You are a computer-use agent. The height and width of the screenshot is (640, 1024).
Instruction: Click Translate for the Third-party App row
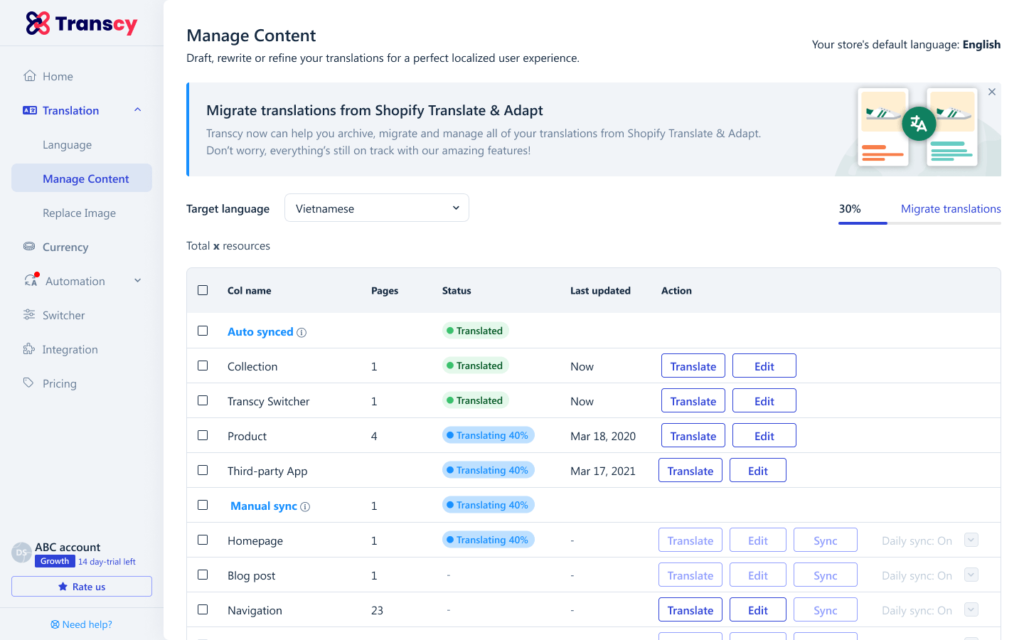pyautogui.click(x=690, y=470)
